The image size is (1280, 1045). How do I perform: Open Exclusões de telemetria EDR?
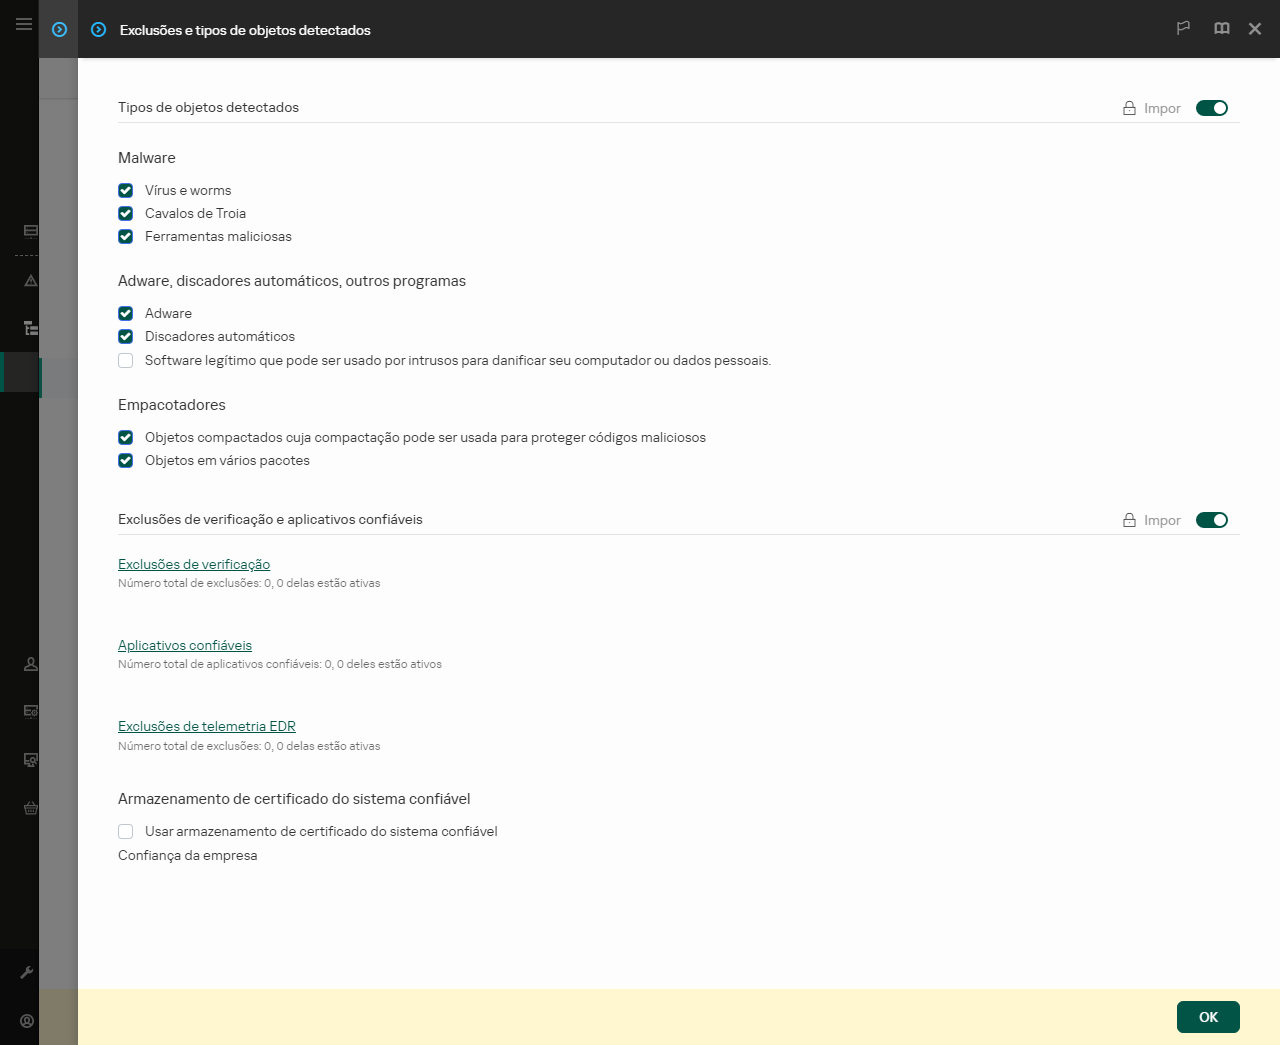tap(206, 726)
